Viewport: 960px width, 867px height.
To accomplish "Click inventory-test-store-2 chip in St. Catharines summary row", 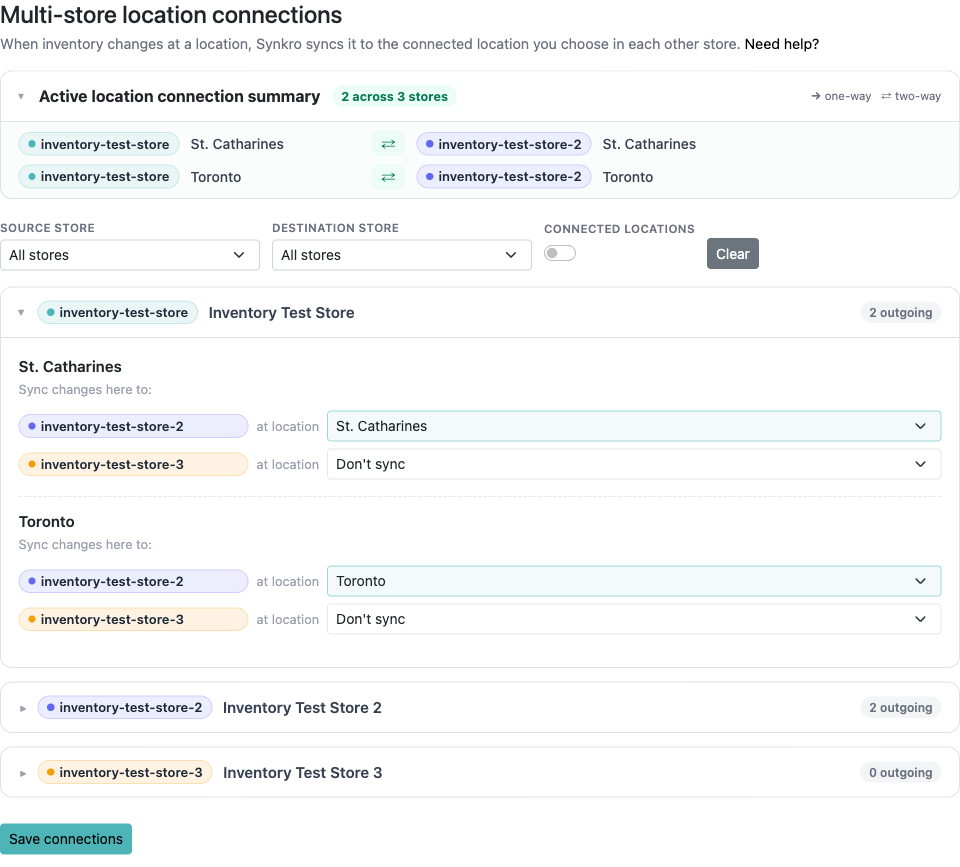I will click(x=503, y=144).
